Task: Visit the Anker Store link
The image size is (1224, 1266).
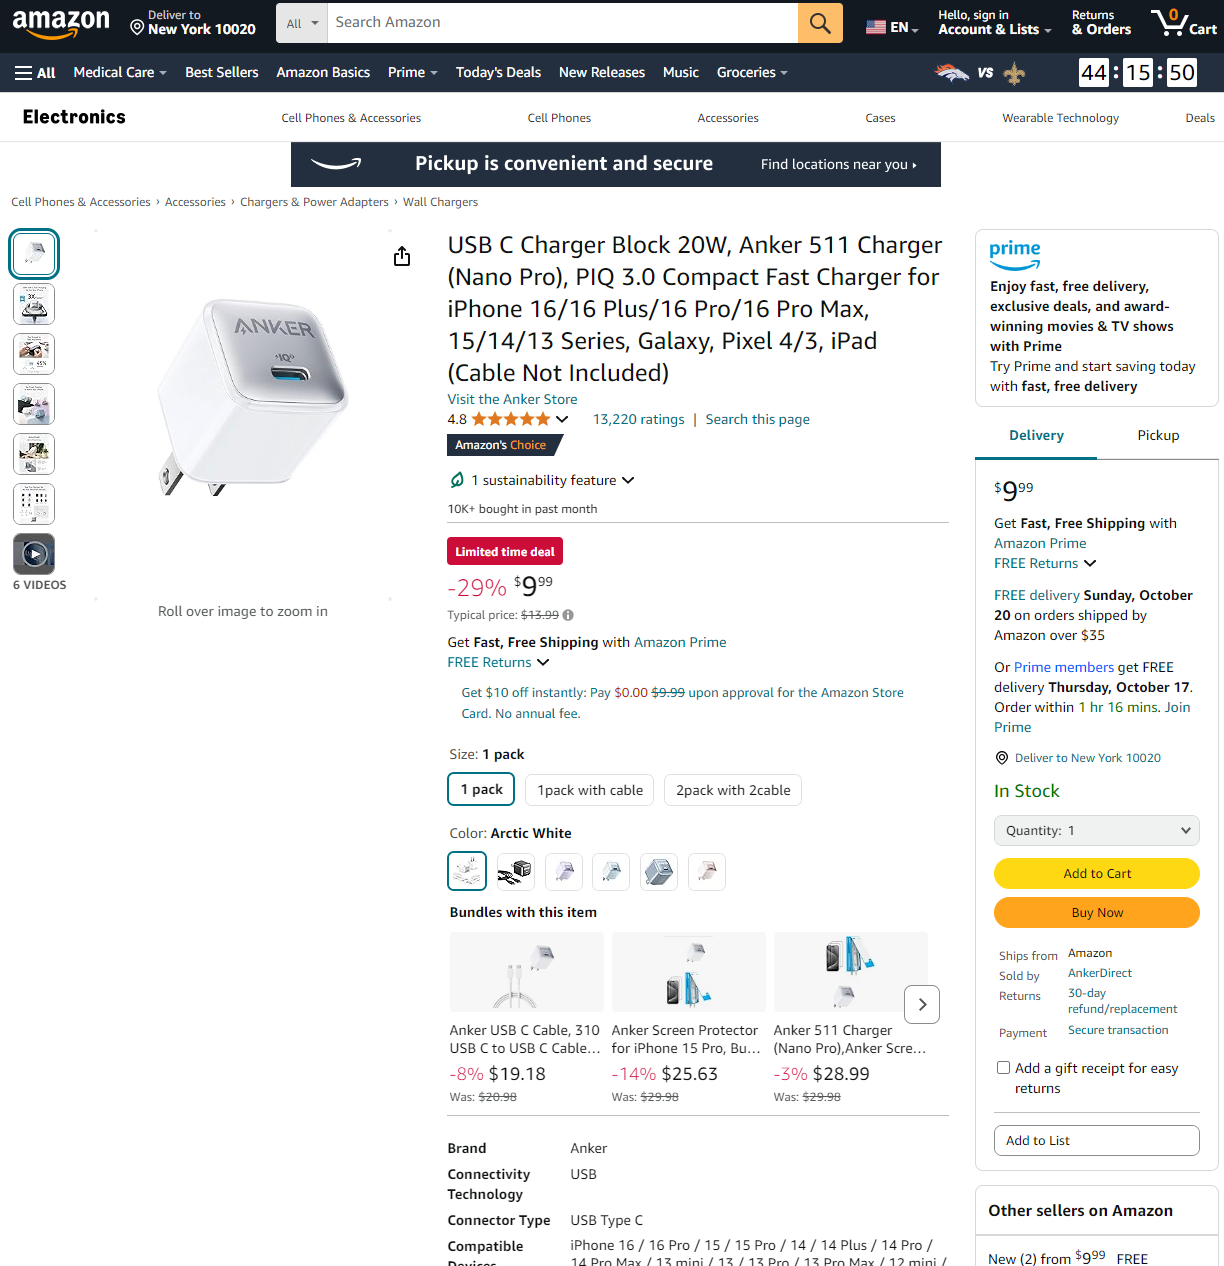Action: (x=512, y=399)
